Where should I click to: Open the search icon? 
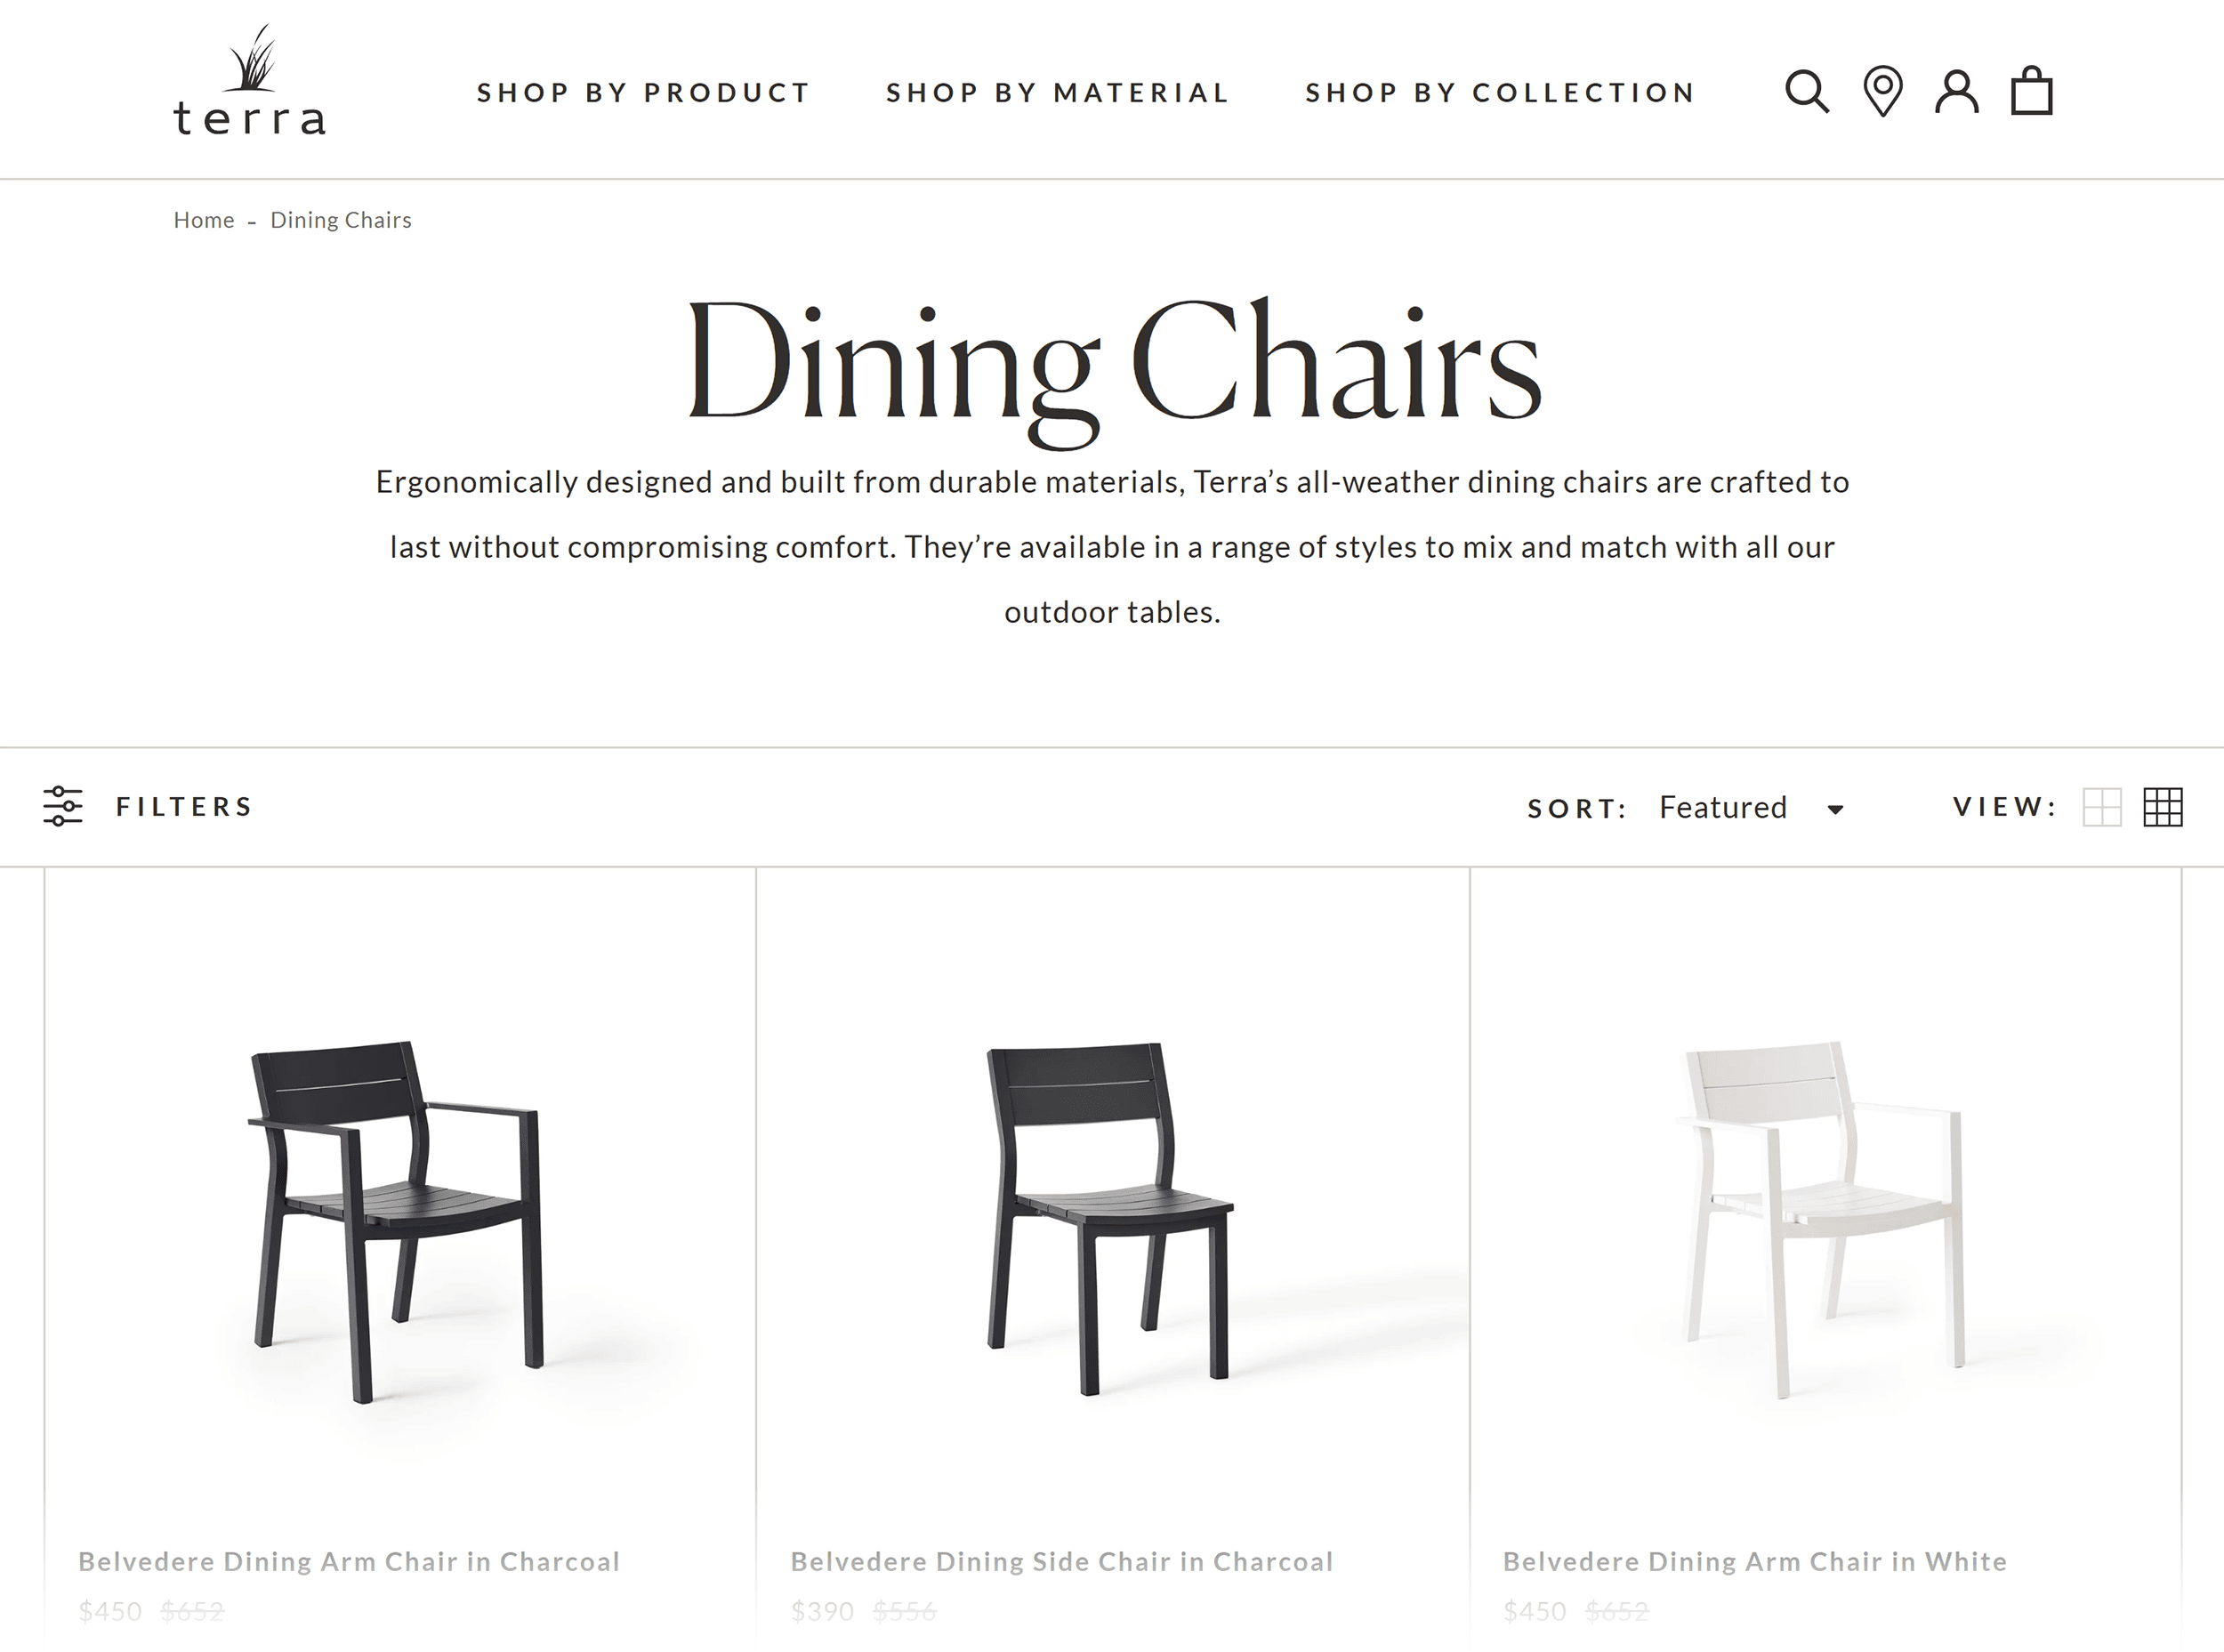click(x=1806, y=92)
